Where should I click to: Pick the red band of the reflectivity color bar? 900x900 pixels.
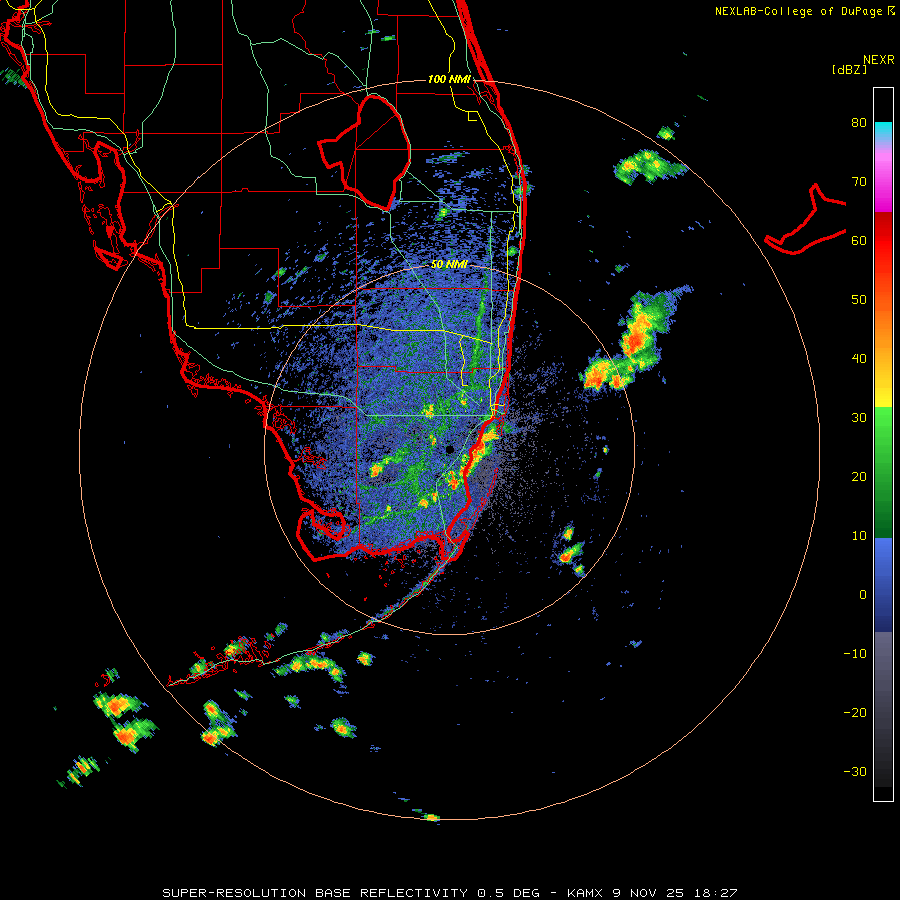pyautogui.click(x=883, y=241)
